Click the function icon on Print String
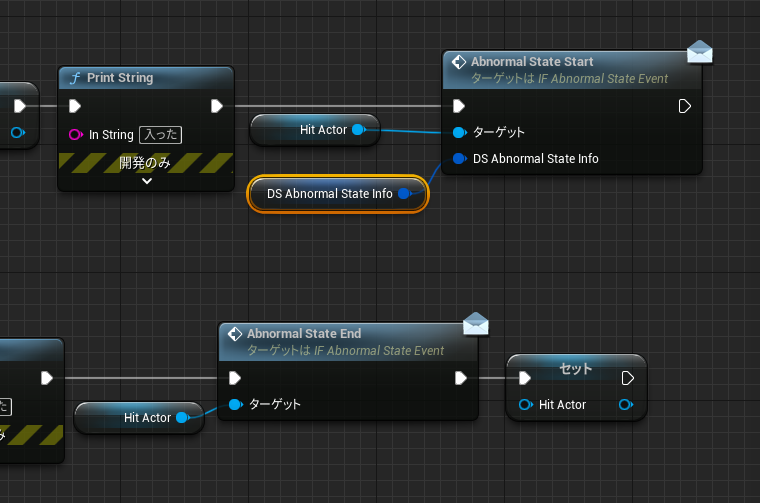The image size is (760, 503). (75, 78)
